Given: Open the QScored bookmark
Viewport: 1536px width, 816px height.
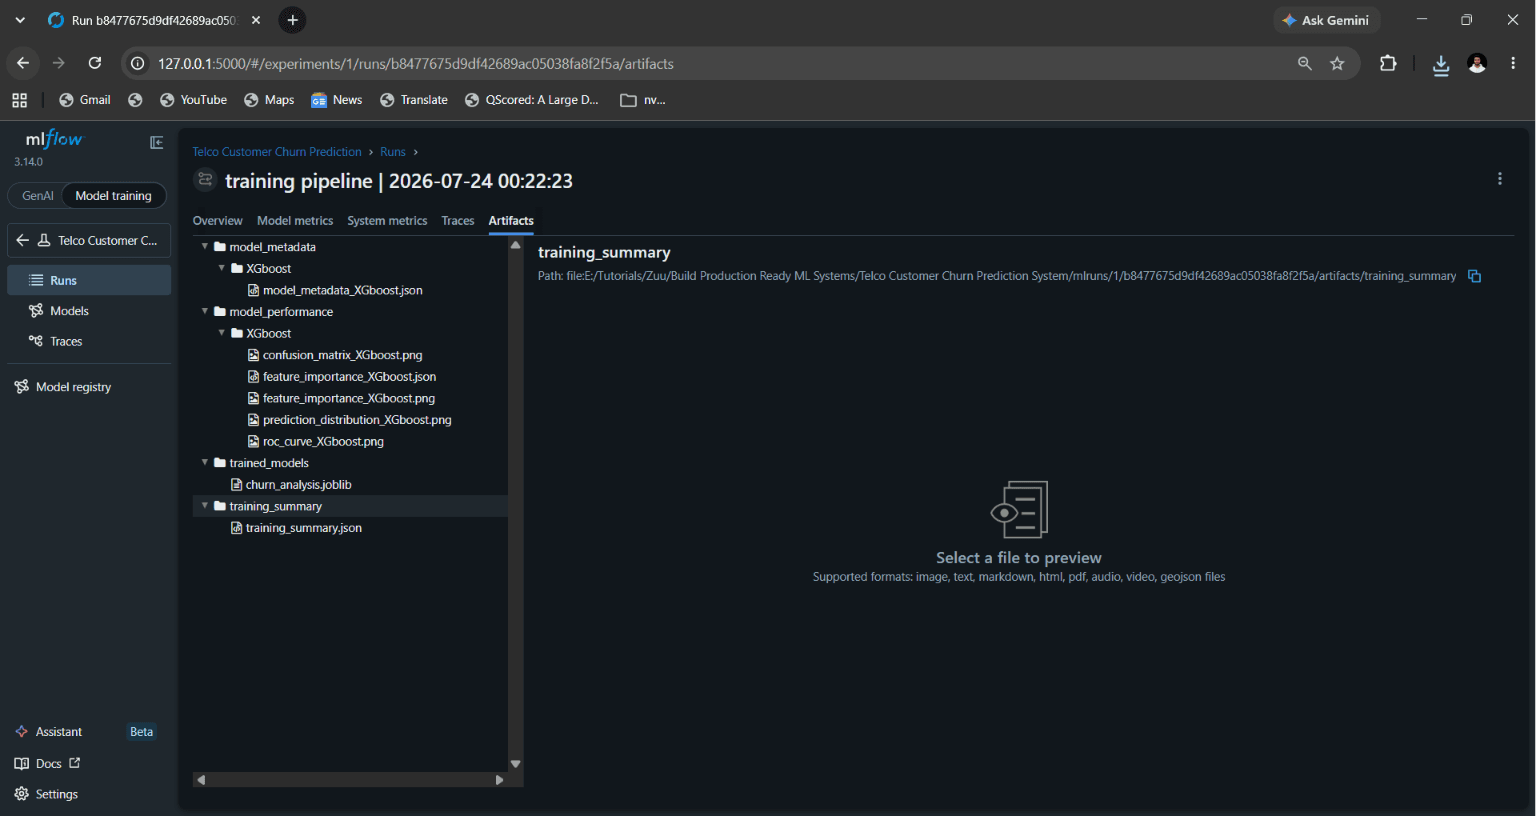Looking at the screenshot, I should (x=532, y=100).
